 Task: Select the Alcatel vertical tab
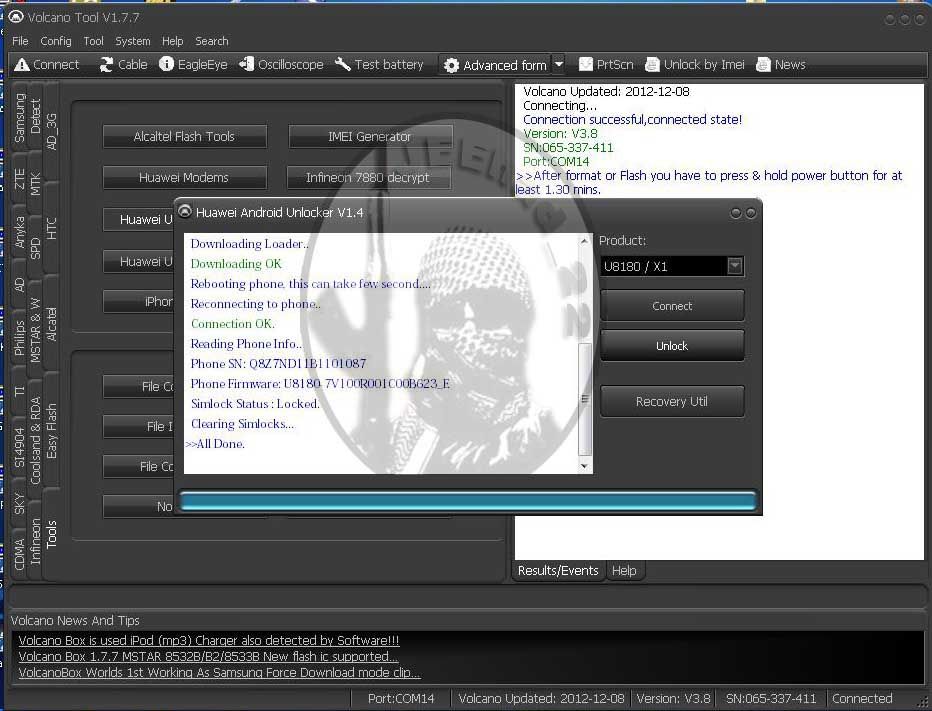tap(52, 324)
